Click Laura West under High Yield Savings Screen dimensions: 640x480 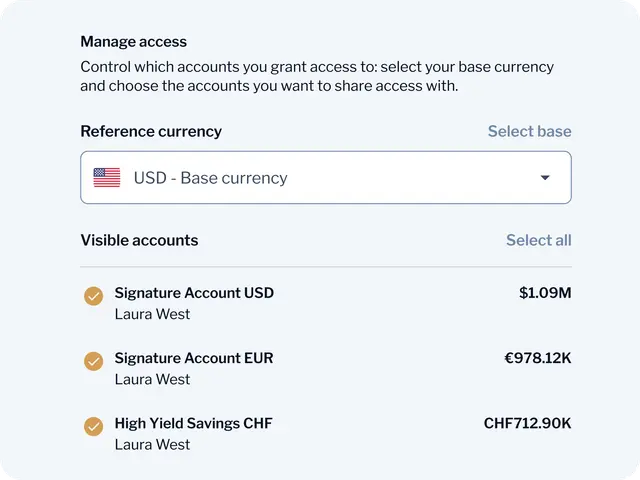[x=152, y=444]
